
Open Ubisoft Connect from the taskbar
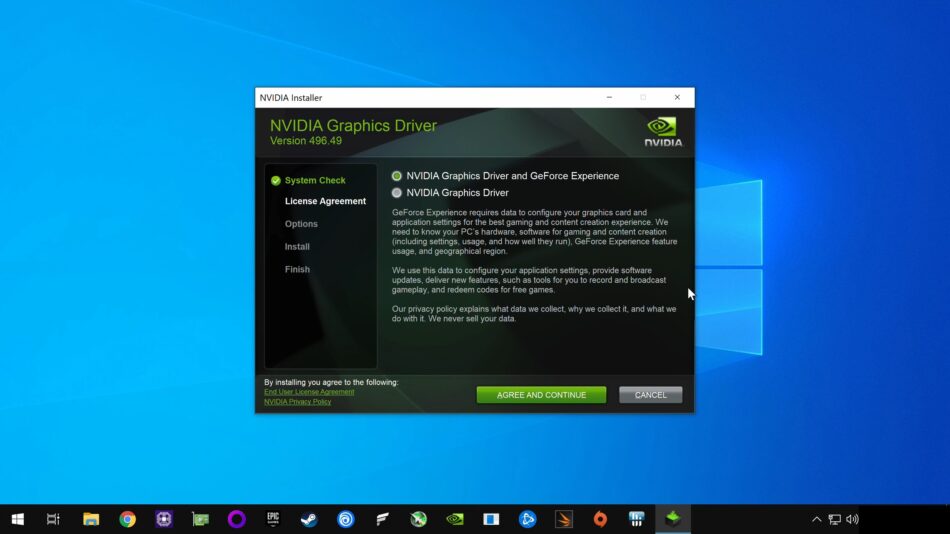(346, 519)
